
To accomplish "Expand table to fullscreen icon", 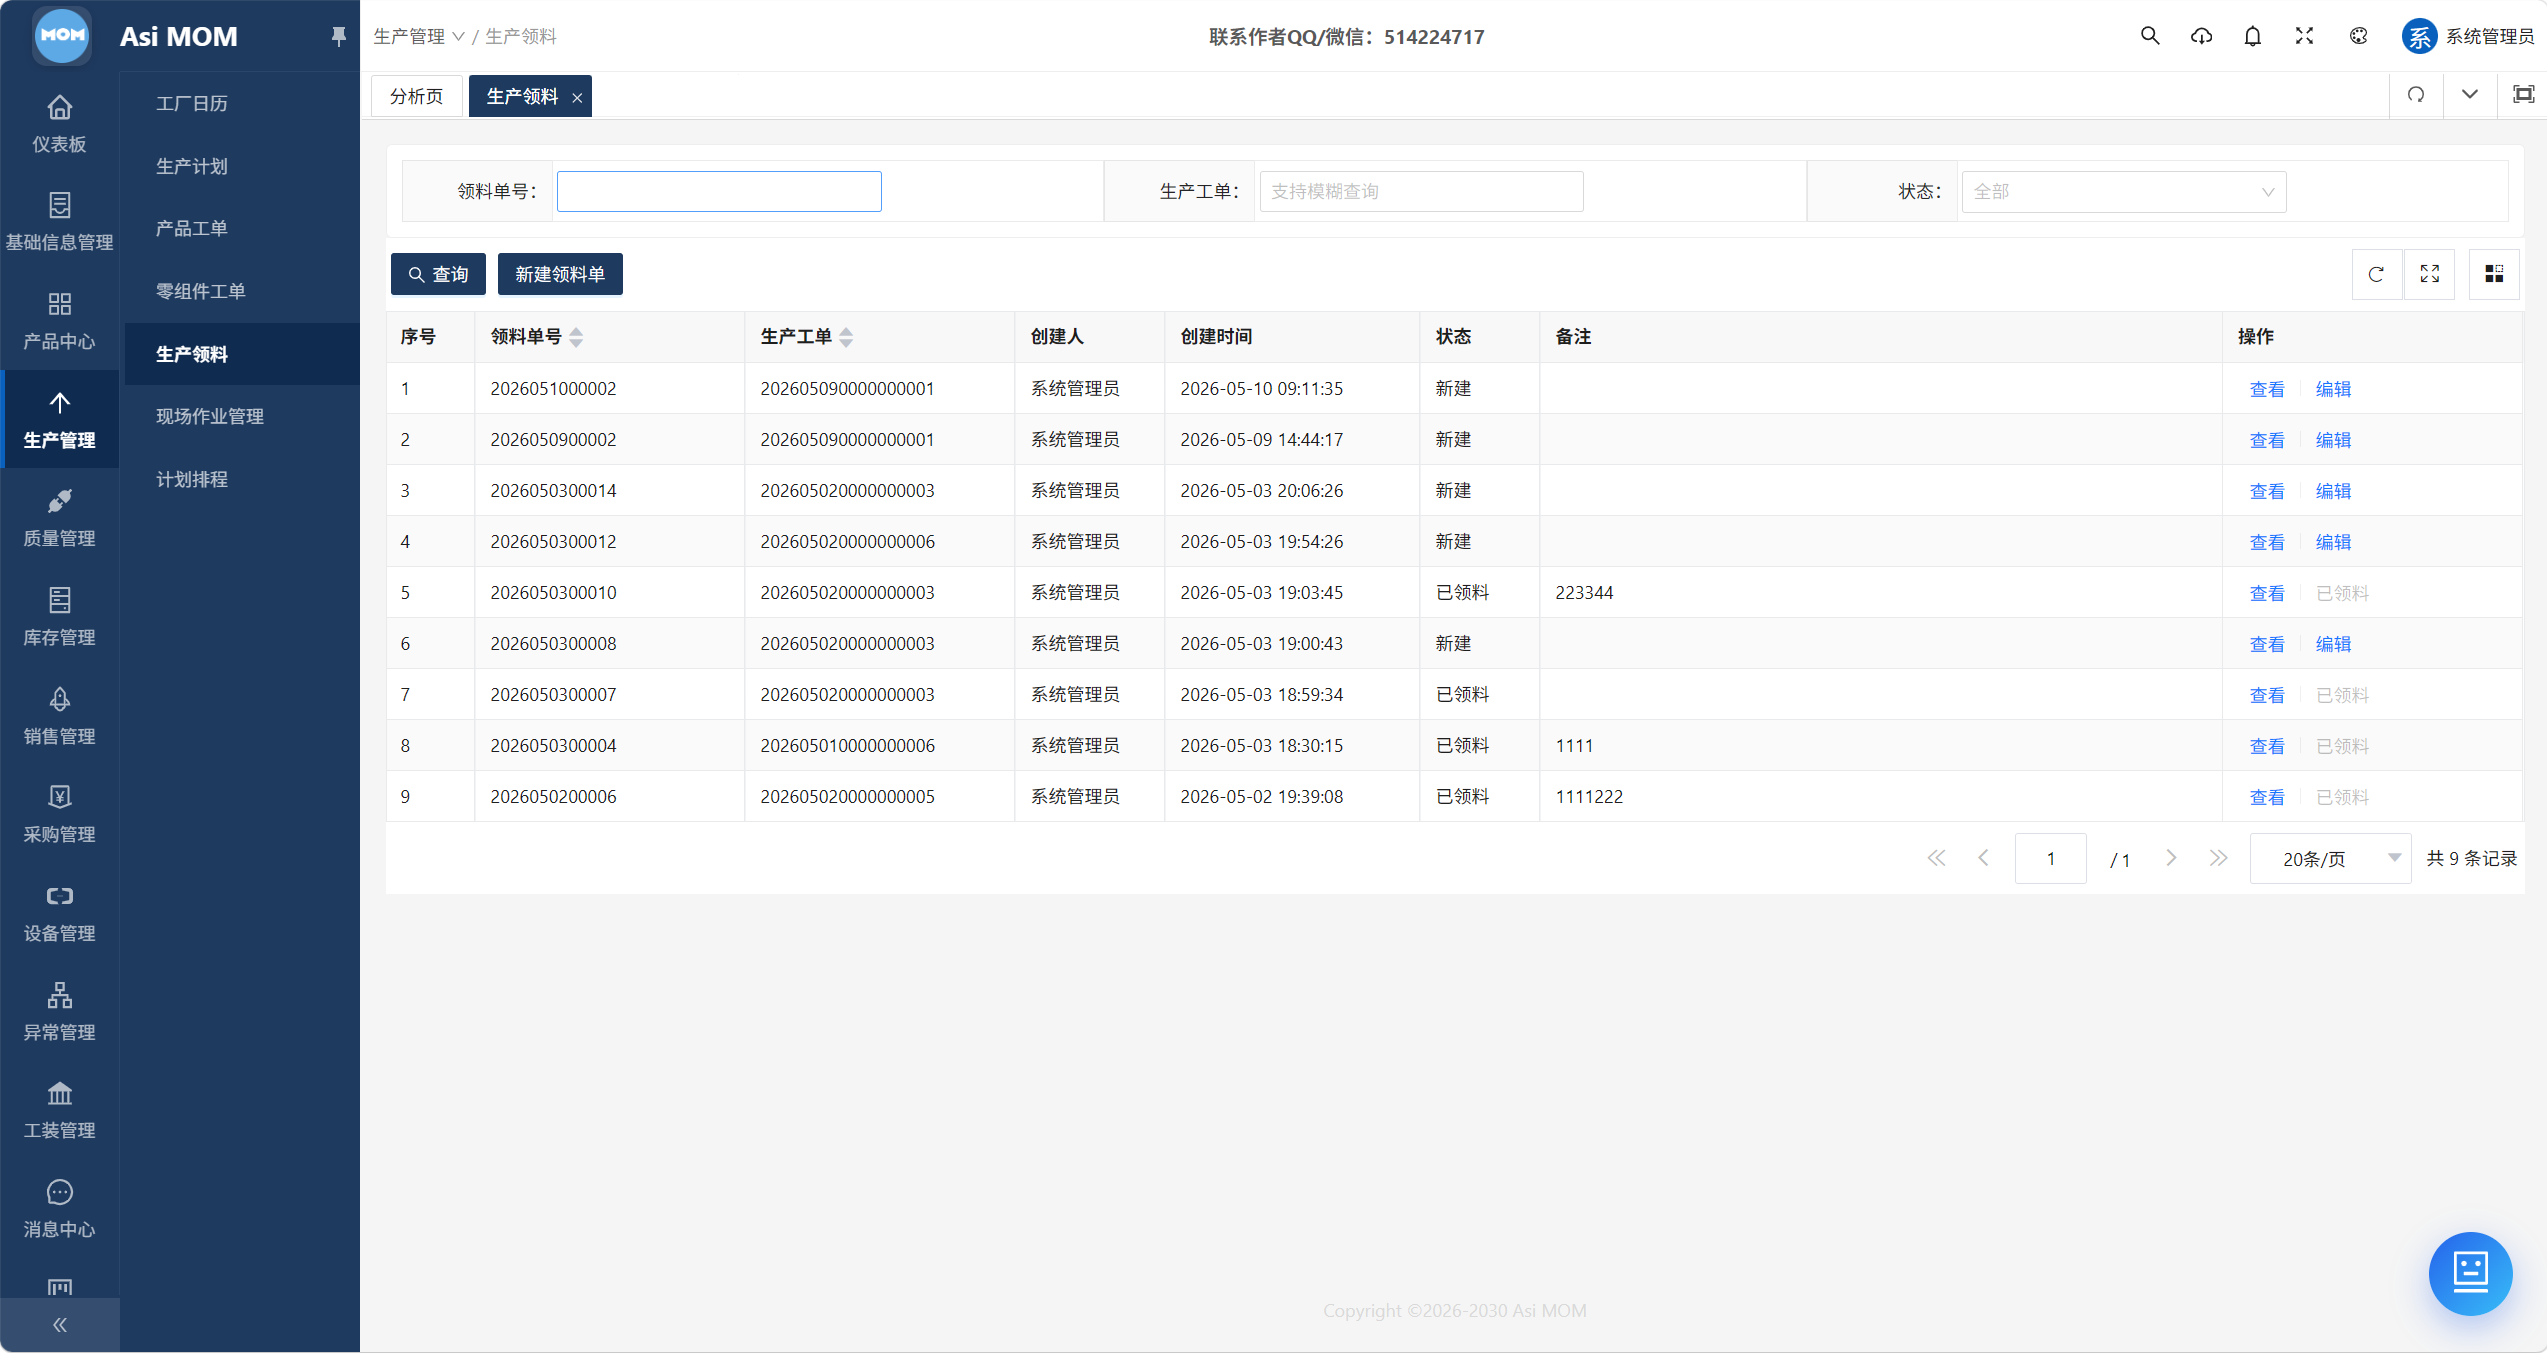I will 2430,274.
